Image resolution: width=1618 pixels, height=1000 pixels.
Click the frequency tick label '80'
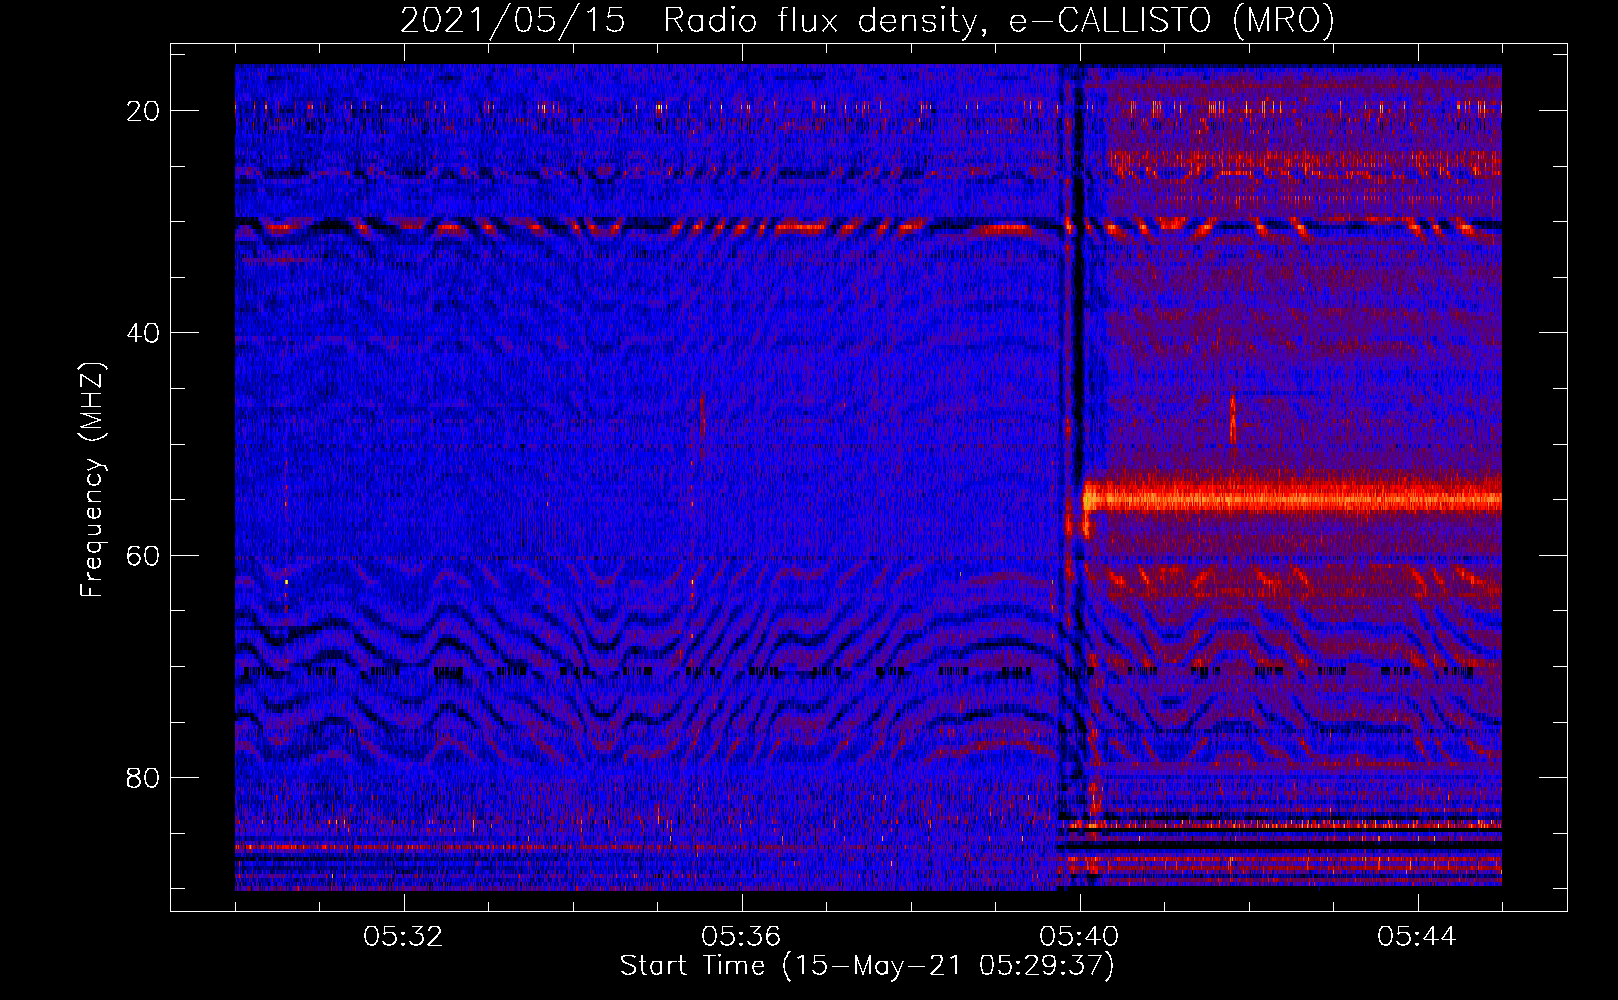tap(144, 777)
